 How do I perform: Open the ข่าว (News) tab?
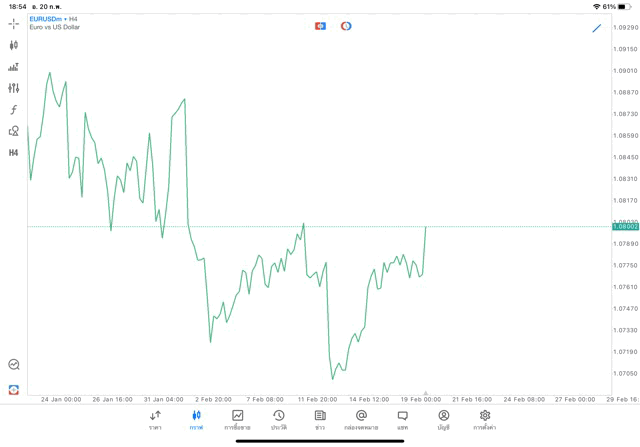(x=320, y=419)
